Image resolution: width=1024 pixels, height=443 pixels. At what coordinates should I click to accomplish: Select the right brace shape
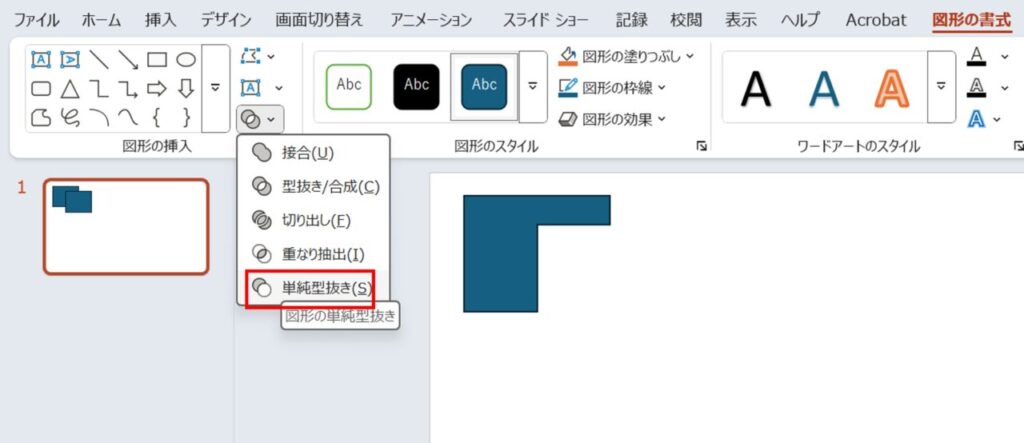pyautogui.click(x=186, y=117)
